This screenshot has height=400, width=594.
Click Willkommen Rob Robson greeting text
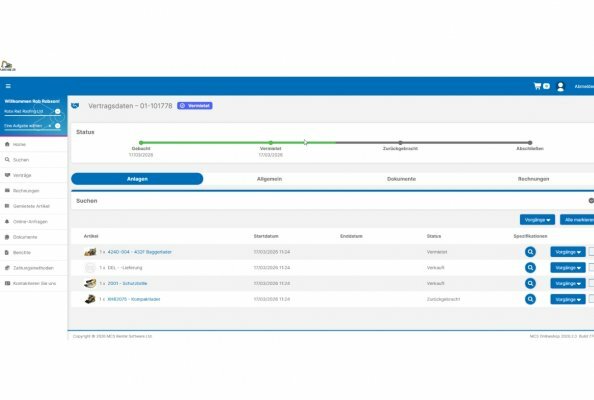click(x=32, y=102)
